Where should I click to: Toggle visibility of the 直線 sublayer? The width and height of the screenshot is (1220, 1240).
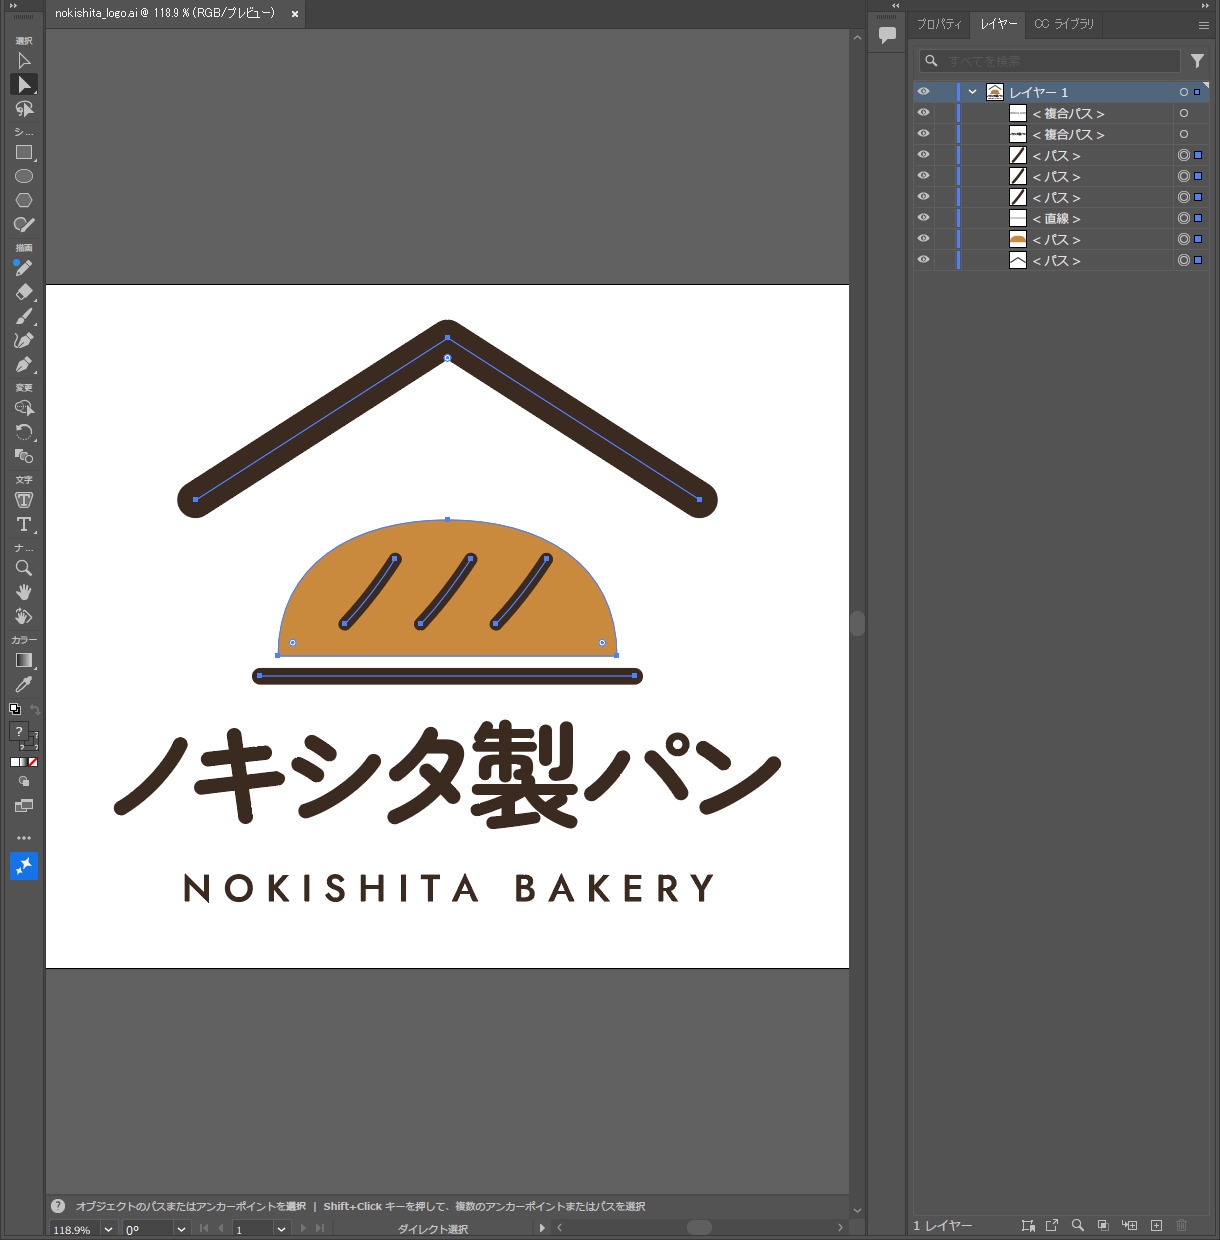coord(923,218)
